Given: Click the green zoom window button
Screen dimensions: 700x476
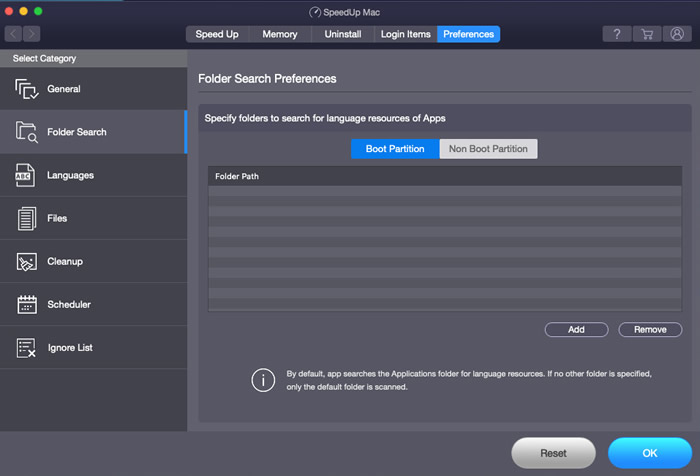Looking at the screenshot, I should coord(38,11).
